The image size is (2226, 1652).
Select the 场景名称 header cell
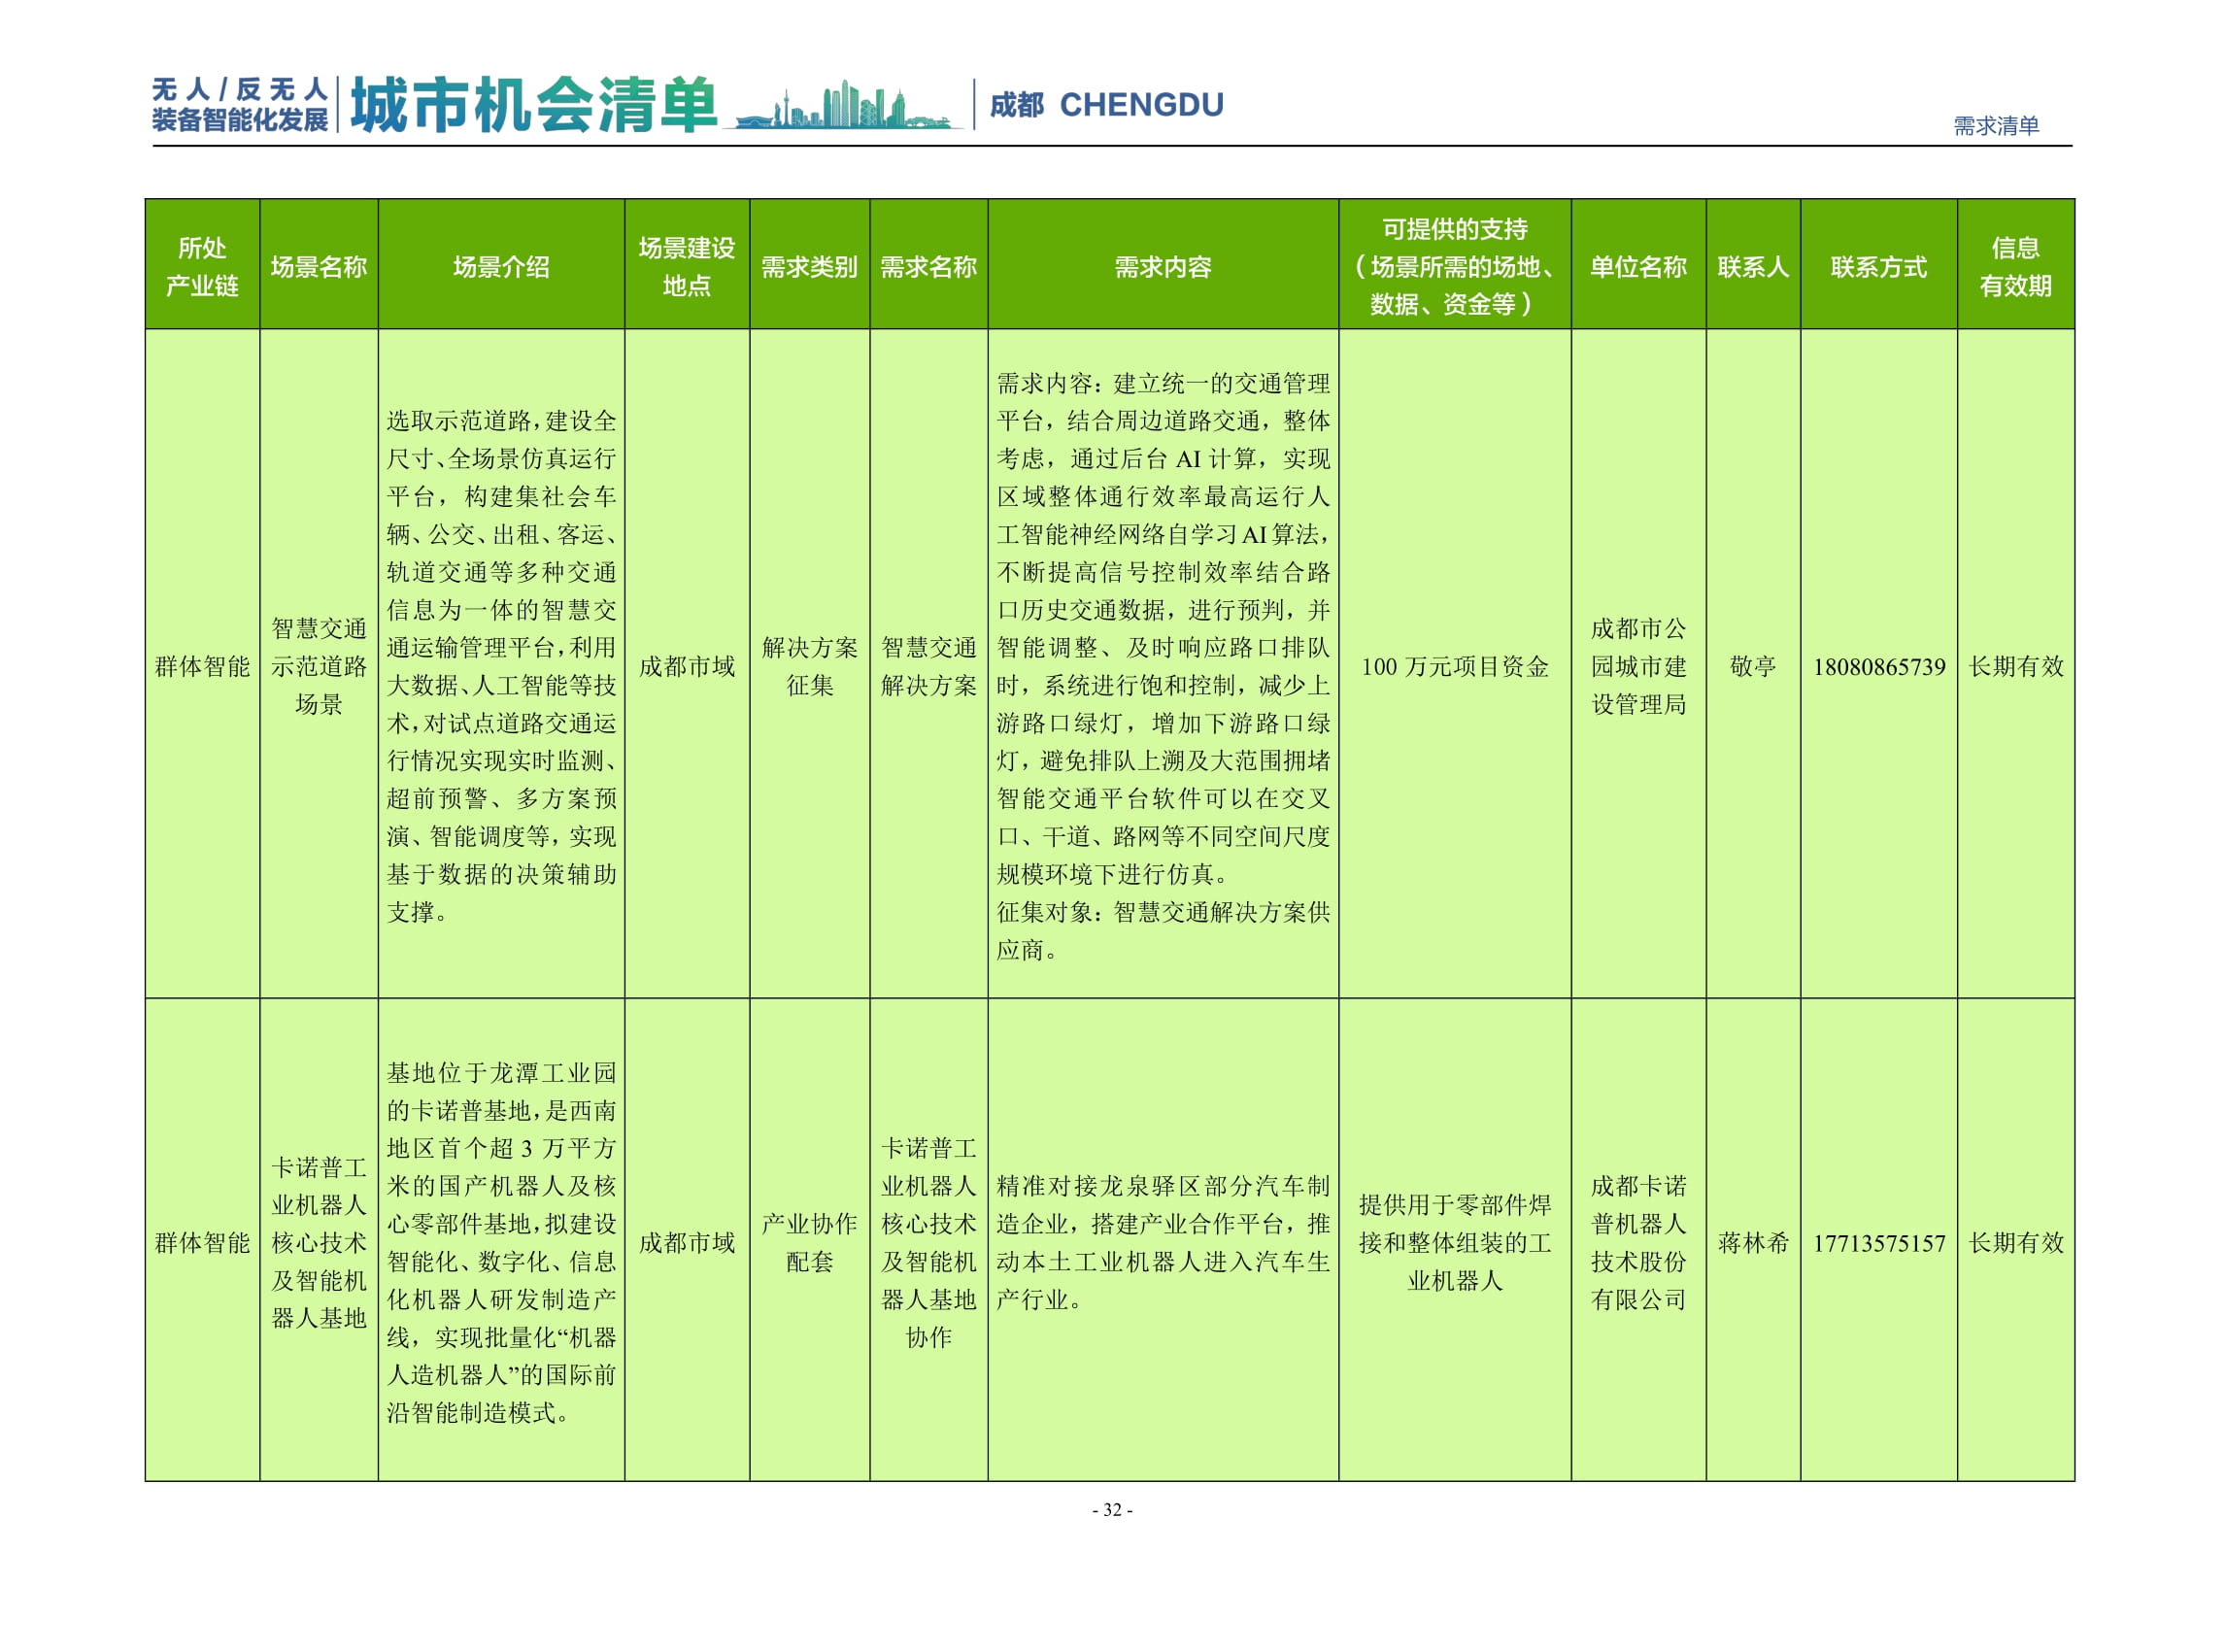pyautogui.click(x=319, y=272)
